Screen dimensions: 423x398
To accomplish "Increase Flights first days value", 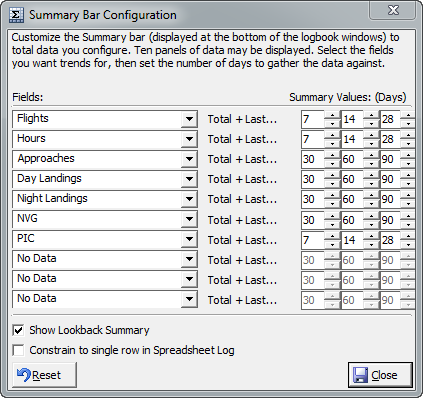I will pyautogui.click(x=332, y=115).
